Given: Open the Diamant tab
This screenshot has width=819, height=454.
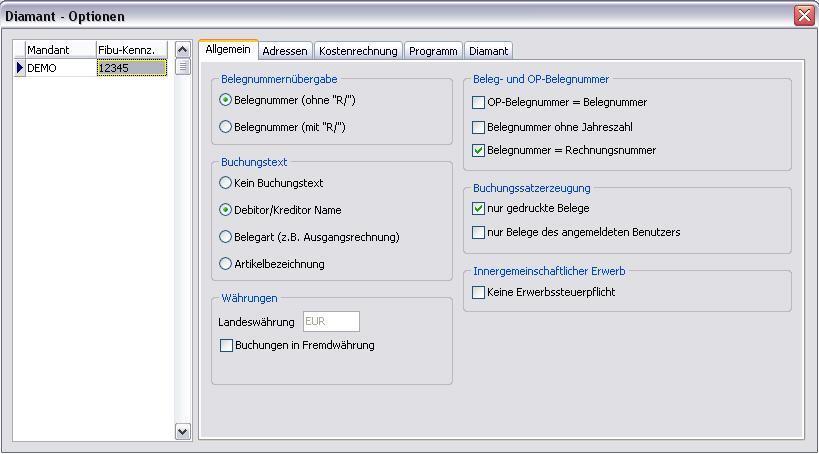Looking at the screenshot, I should click(488, 51).
